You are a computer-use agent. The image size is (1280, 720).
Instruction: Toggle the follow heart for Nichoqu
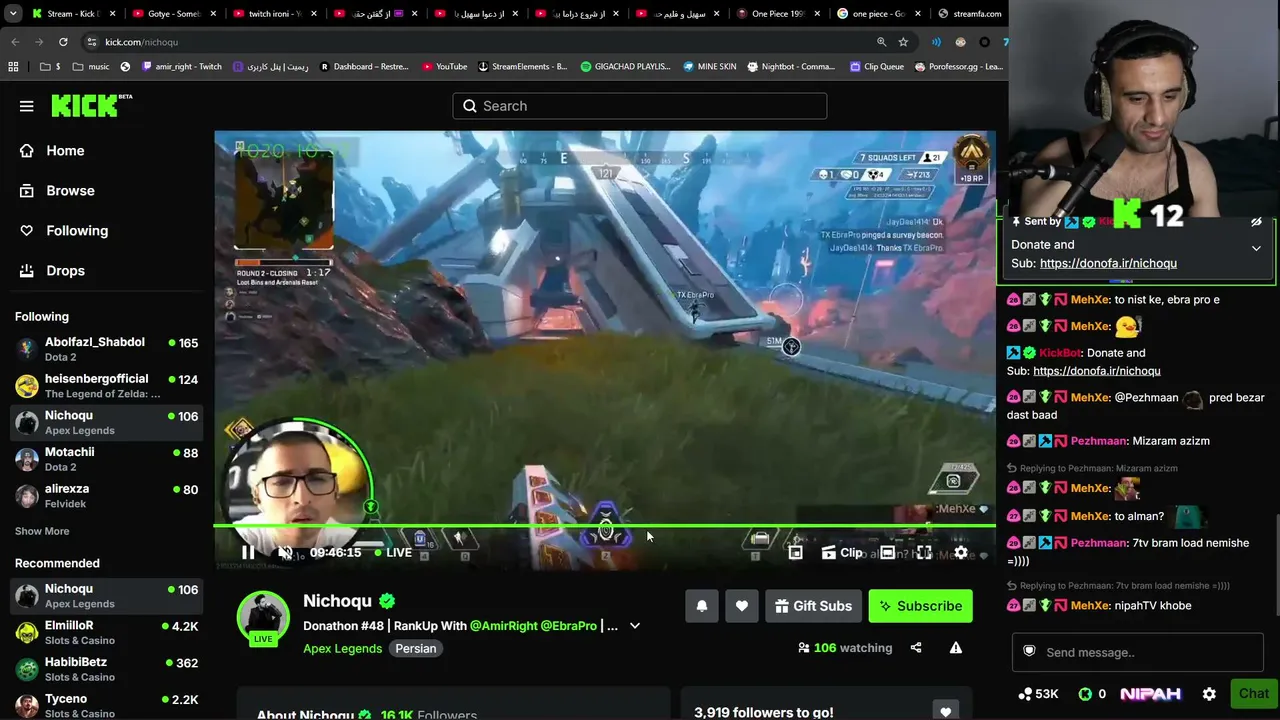tap(742, 606)
